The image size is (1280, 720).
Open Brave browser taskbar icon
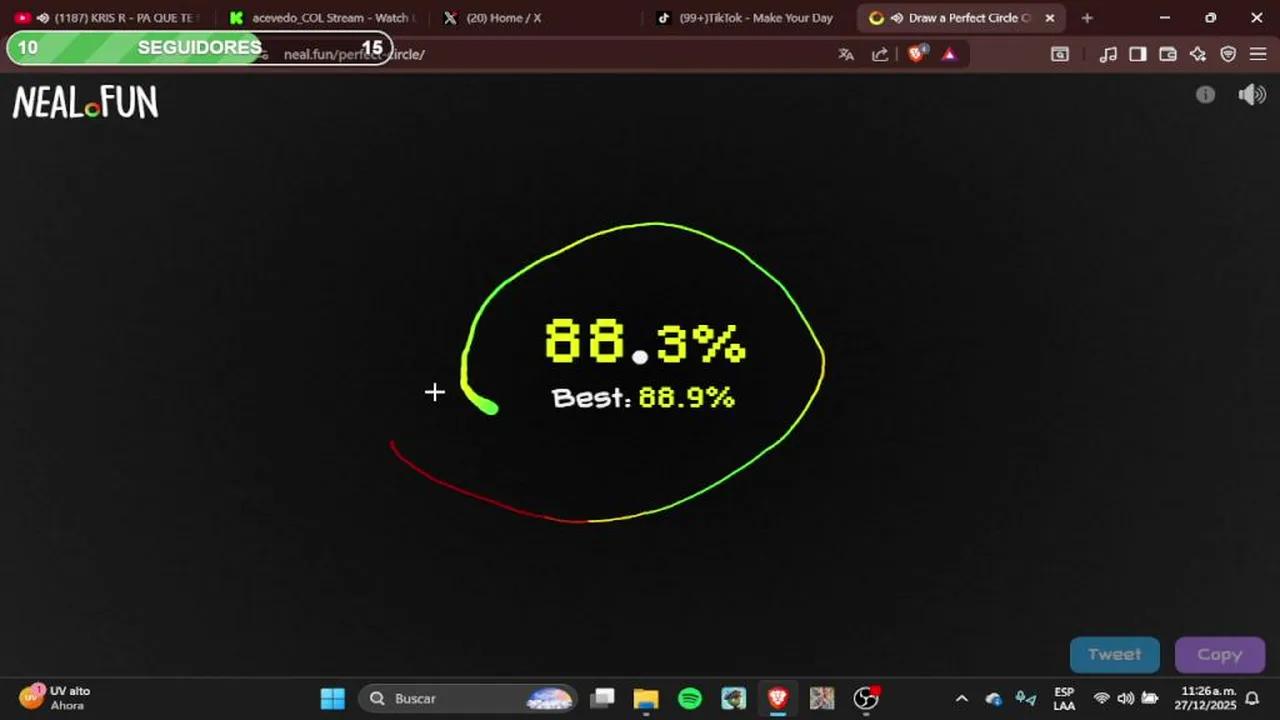tap(778, 698)
